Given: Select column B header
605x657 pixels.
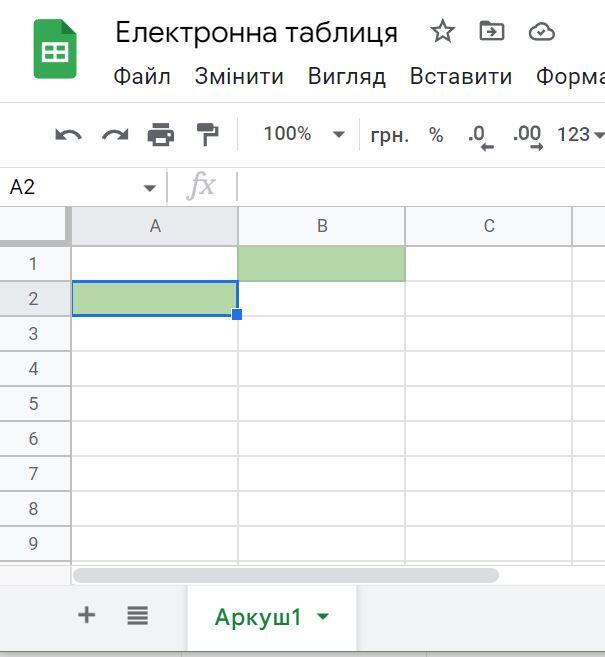Looking at the screenshot, I should point(322,226).
